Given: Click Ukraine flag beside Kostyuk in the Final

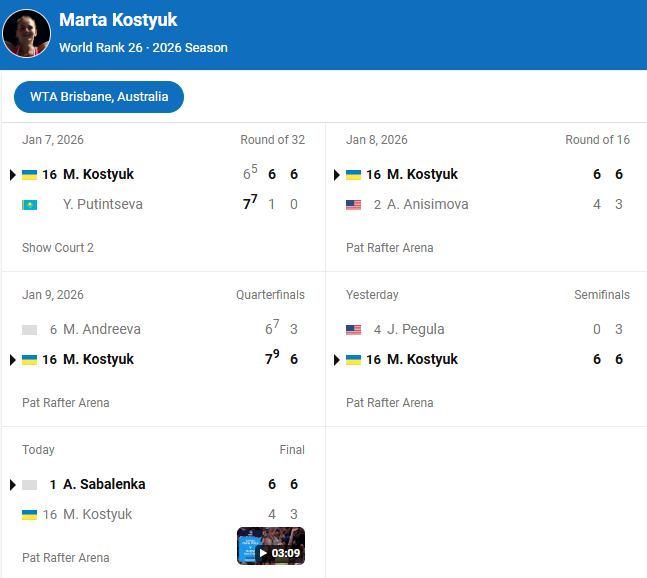Looking at the screenshot, I should 29,515.
